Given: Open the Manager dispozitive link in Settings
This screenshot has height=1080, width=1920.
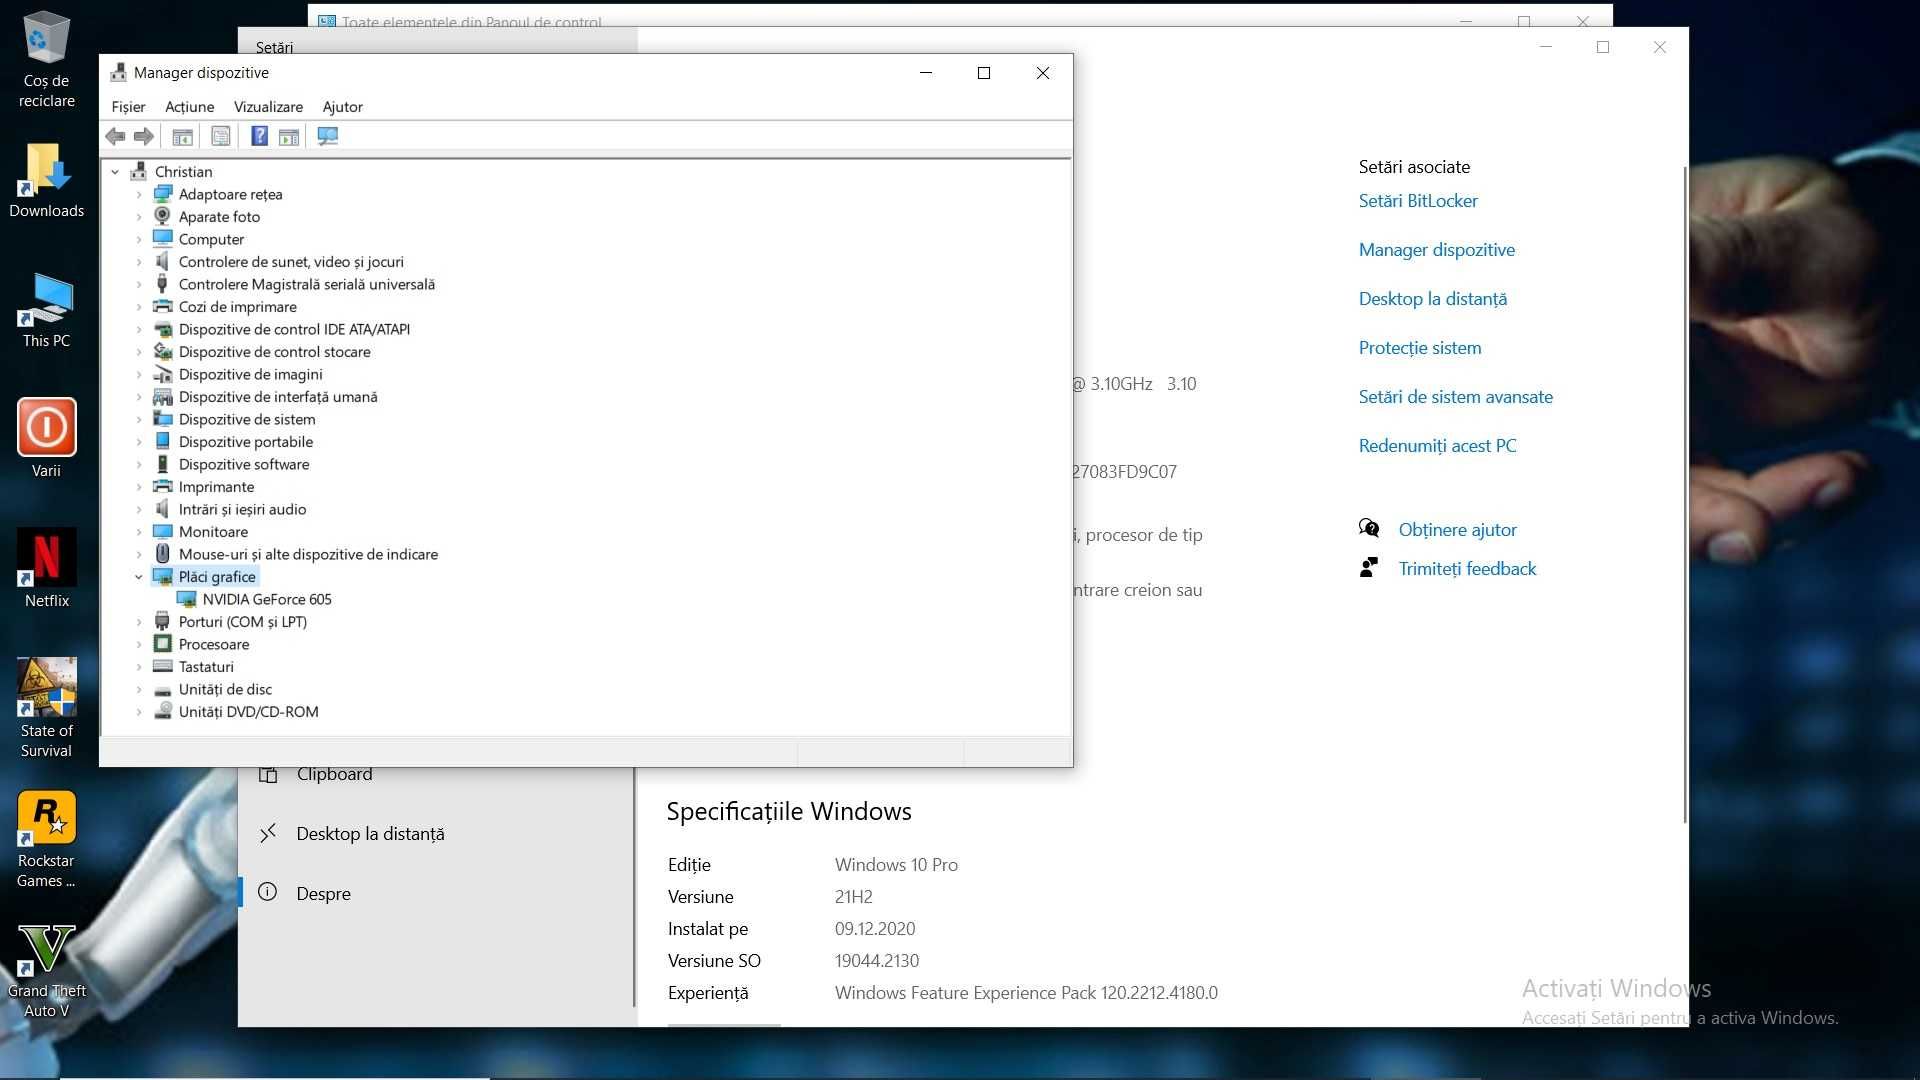Looking at the screenshot, I should pyautogui.click(x=1436, y=250).
